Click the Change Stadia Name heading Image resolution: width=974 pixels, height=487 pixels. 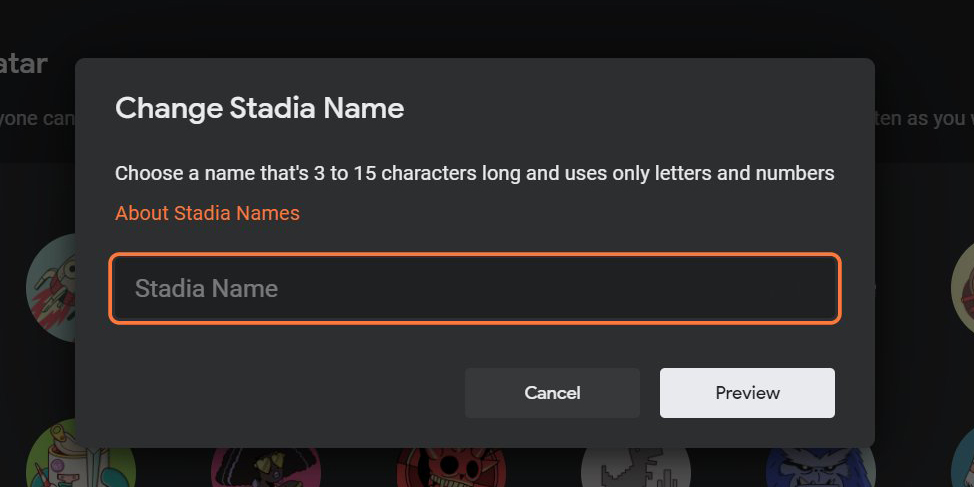point(259,108)
